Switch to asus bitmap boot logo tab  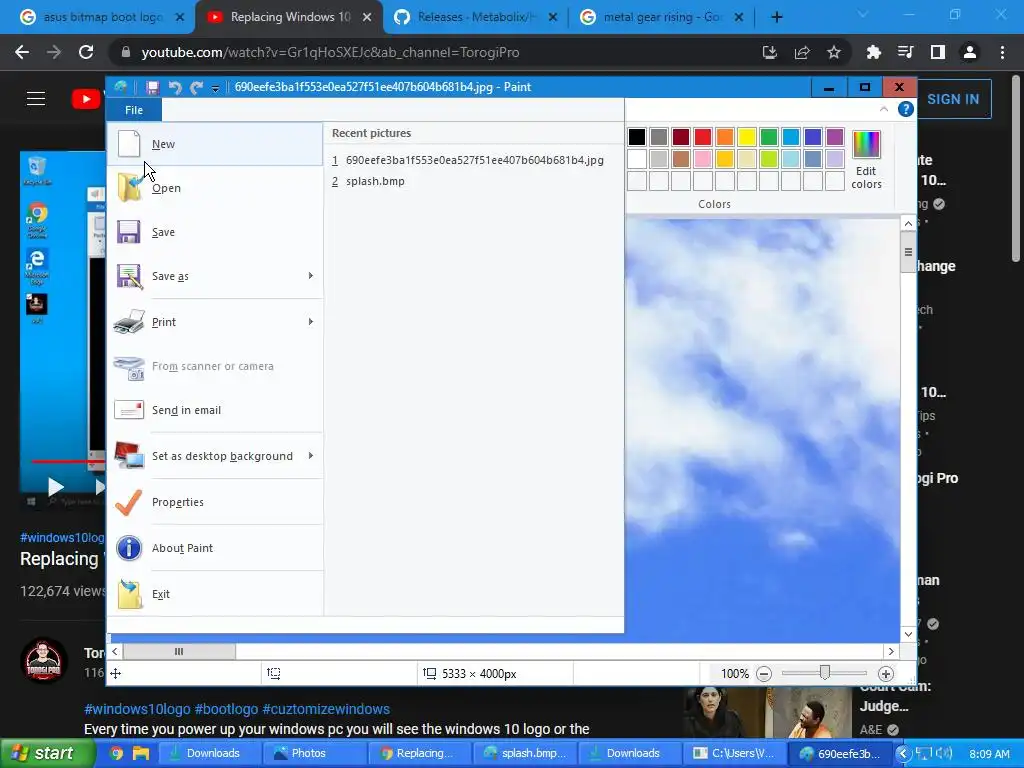tap(101, 17)
